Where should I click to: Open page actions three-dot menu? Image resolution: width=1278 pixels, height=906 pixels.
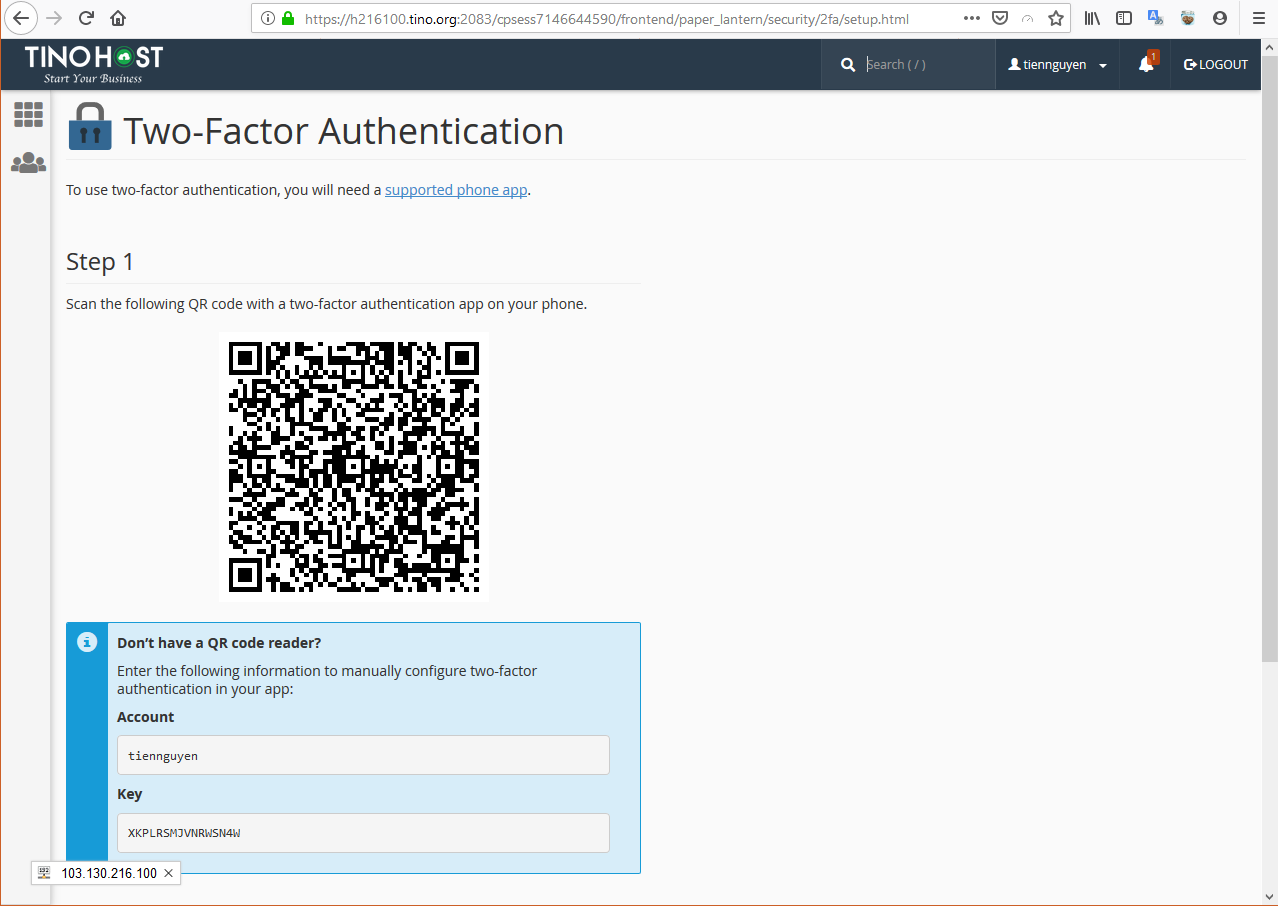point(972,18)
